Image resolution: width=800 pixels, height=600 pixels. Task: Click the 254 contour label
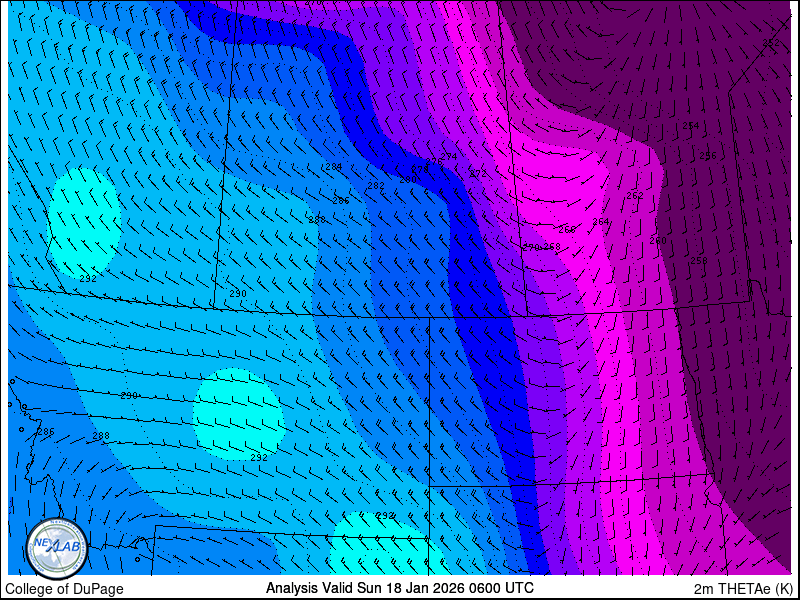click(x=691, y=126)
